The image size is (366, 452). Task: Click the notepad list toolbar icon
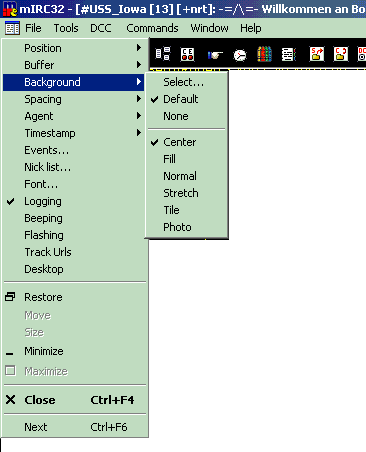pos(289,54)
